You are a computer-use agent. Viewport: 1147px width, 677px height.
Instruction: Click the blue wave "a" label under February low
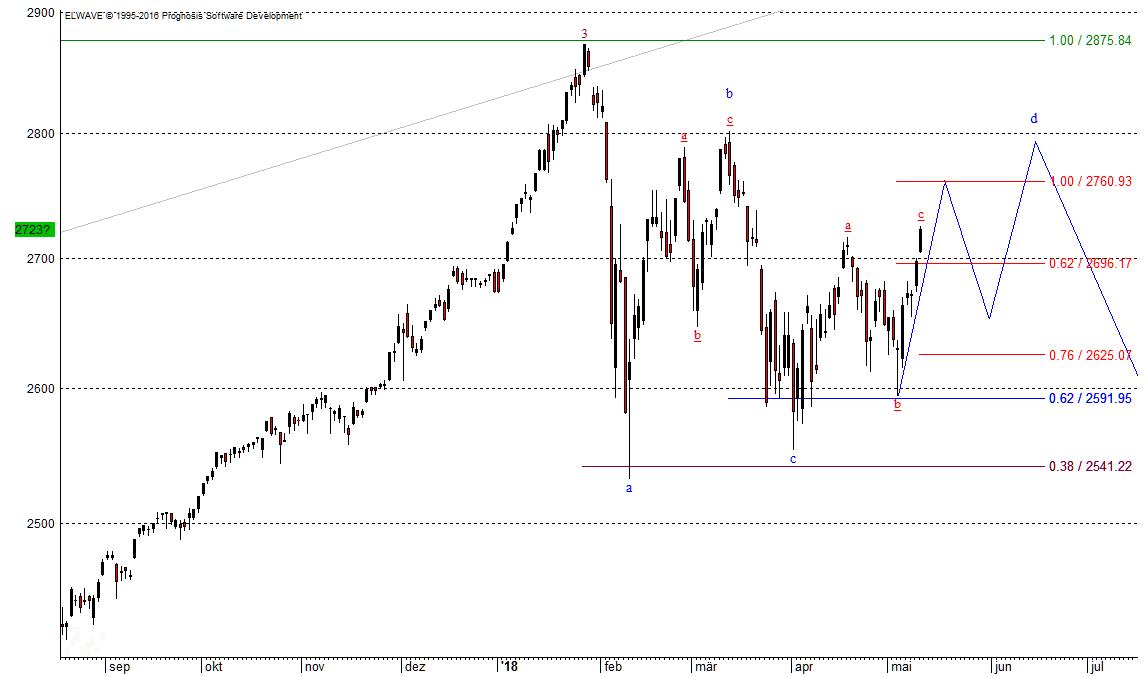629,487
